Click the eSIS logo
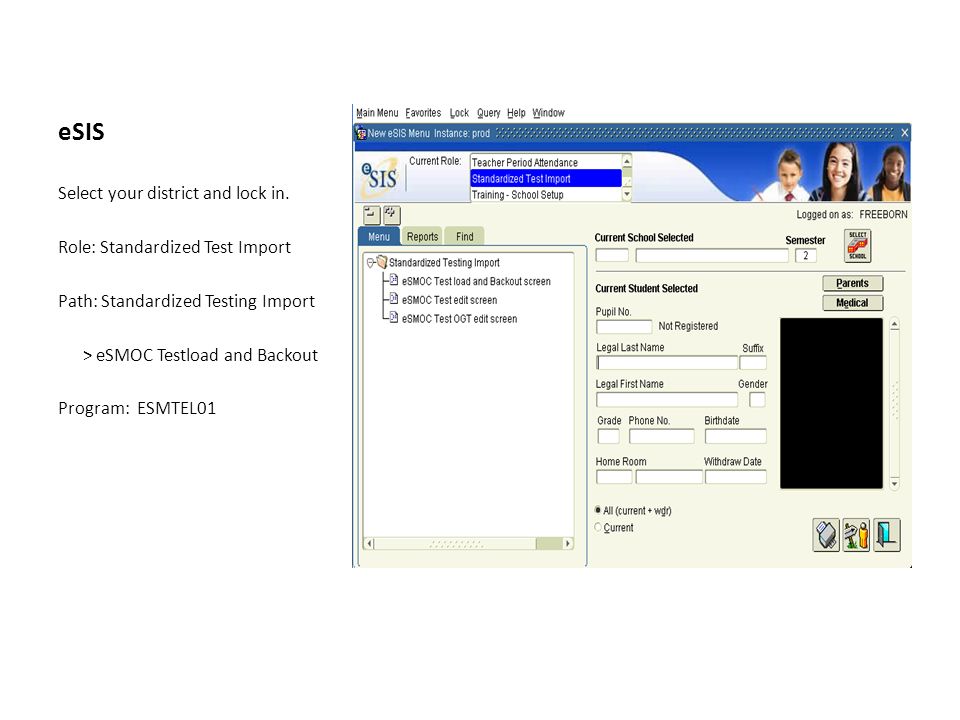 coord(380,177)
